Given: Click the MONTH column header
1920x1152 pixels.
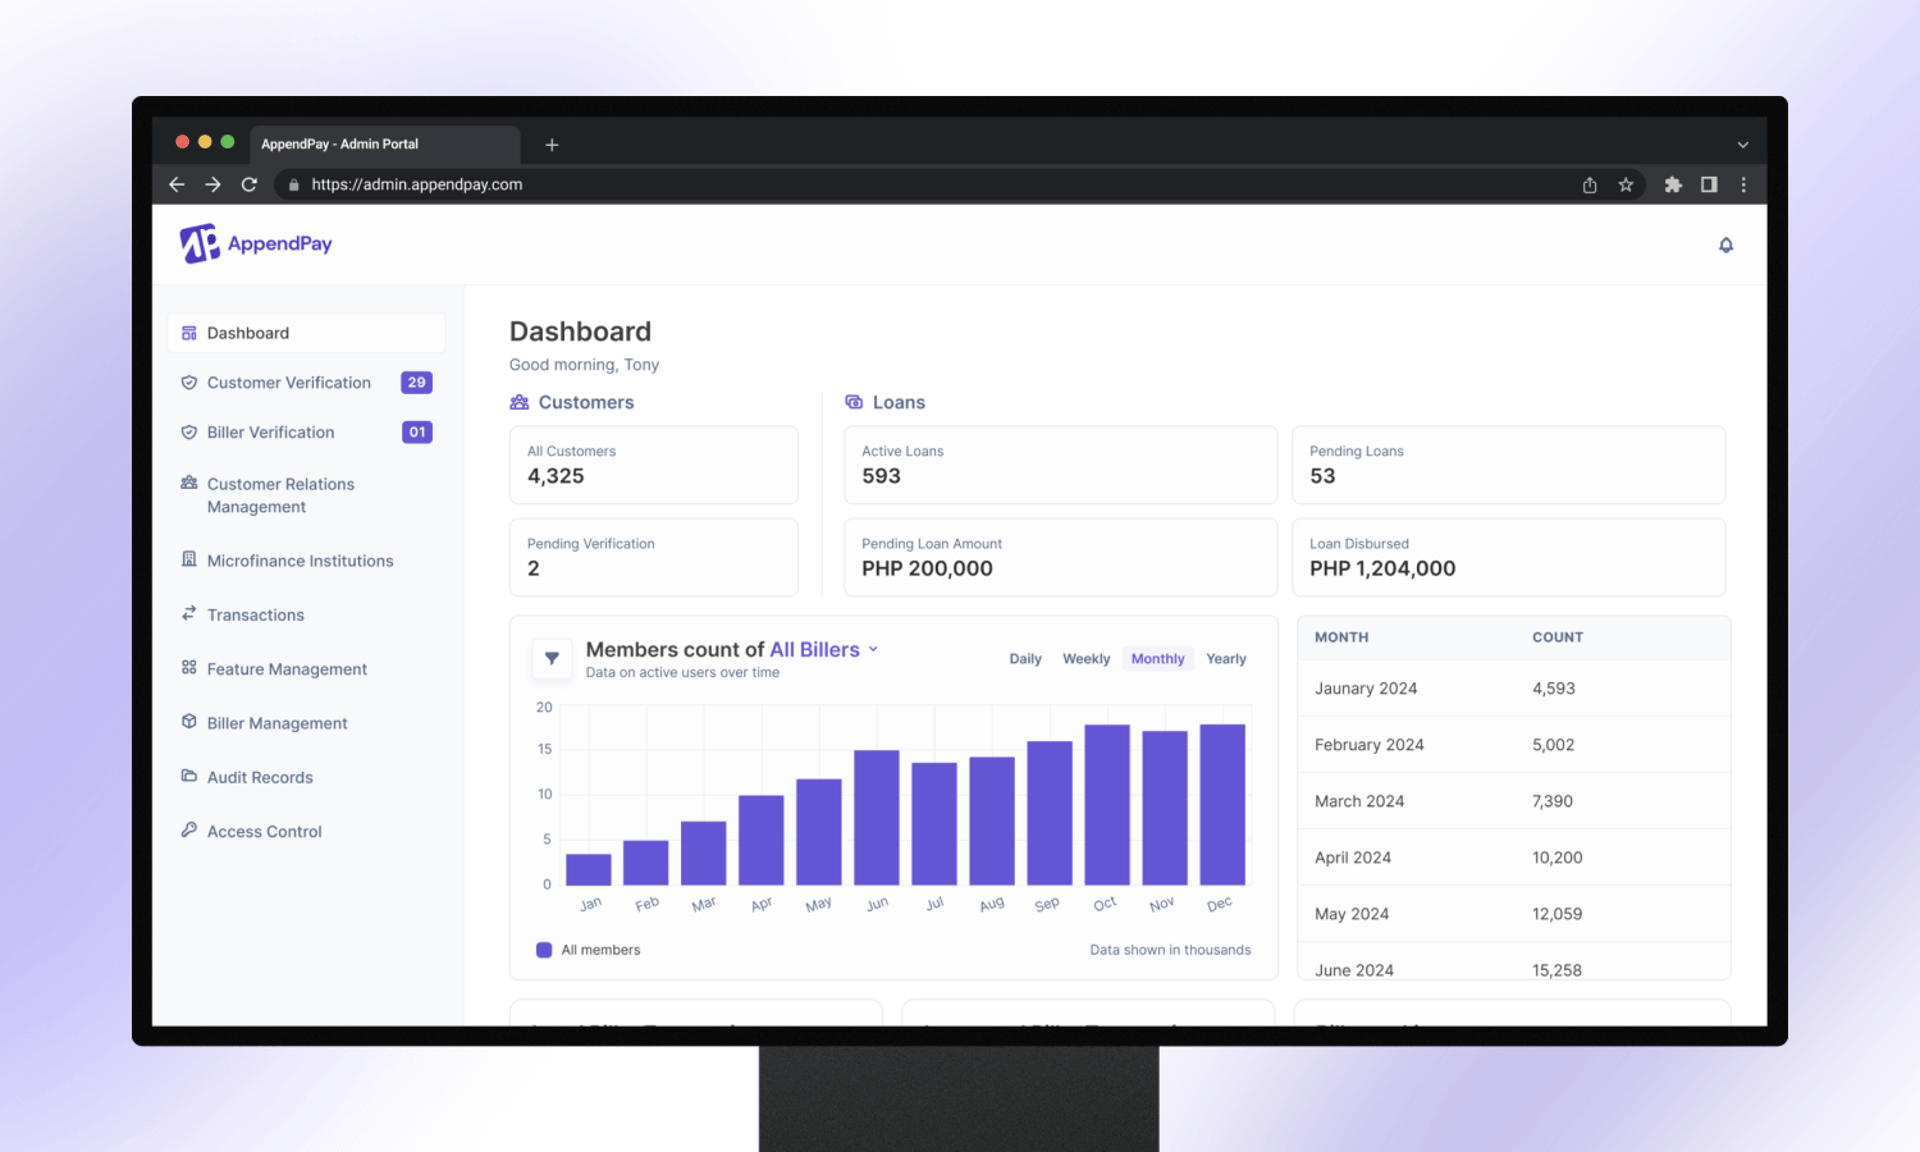Looking at the screenshot, I should [x=1341, y=637].
